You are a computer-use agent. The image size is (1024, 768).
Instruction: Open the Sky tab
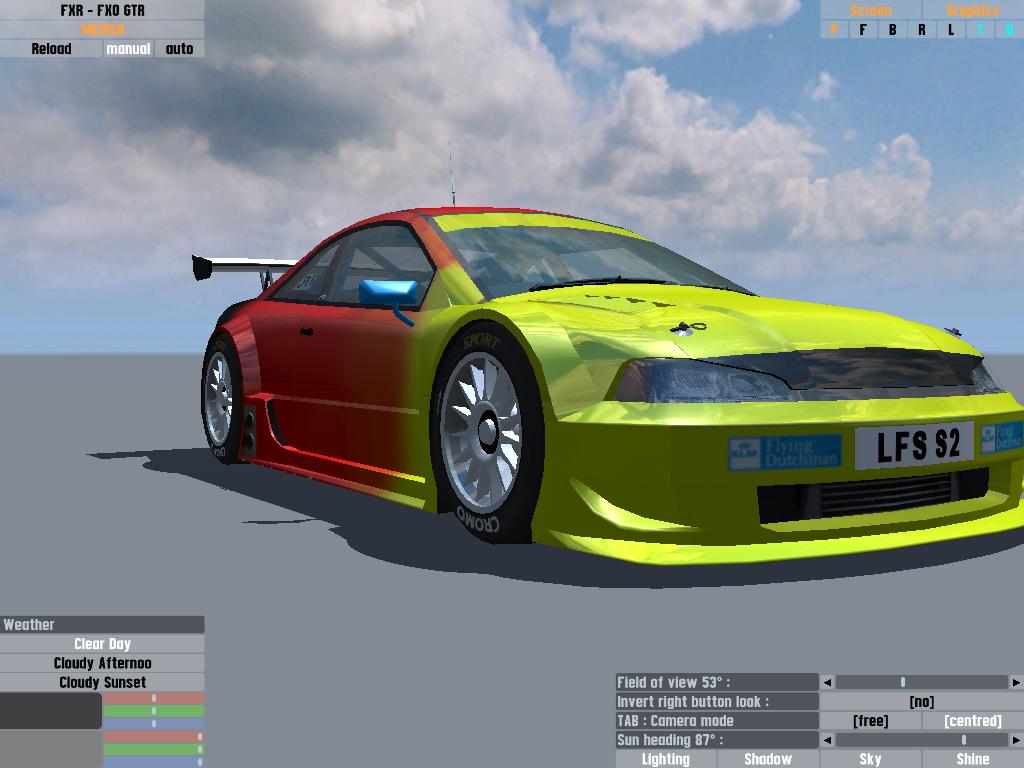click(871, 759)
